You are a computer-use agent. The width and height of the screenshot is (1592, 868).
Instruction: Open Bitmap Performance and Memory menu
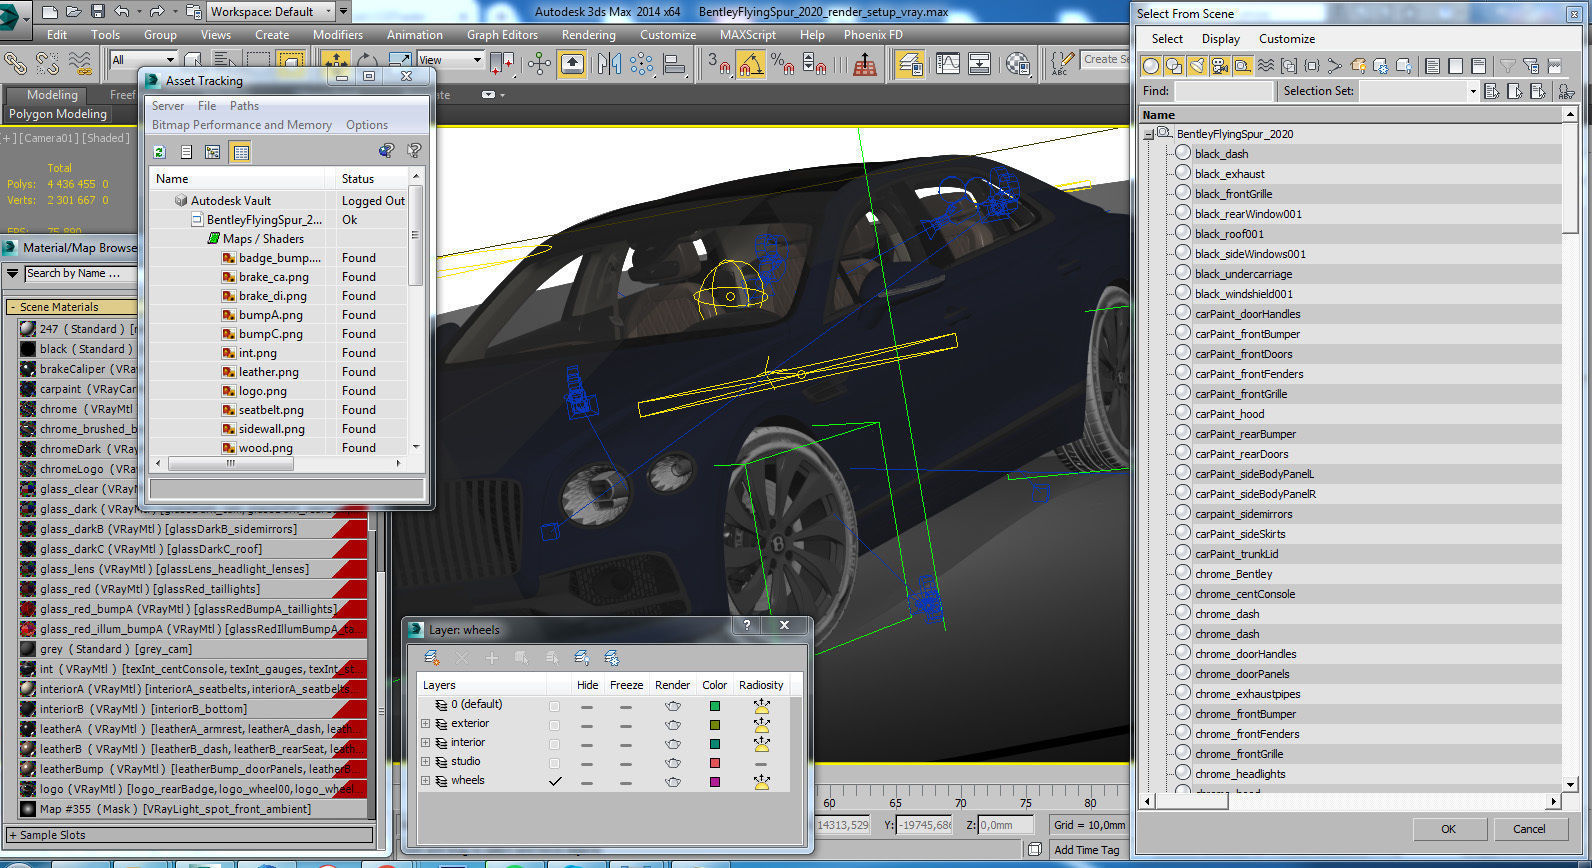[x=241, y=125]
